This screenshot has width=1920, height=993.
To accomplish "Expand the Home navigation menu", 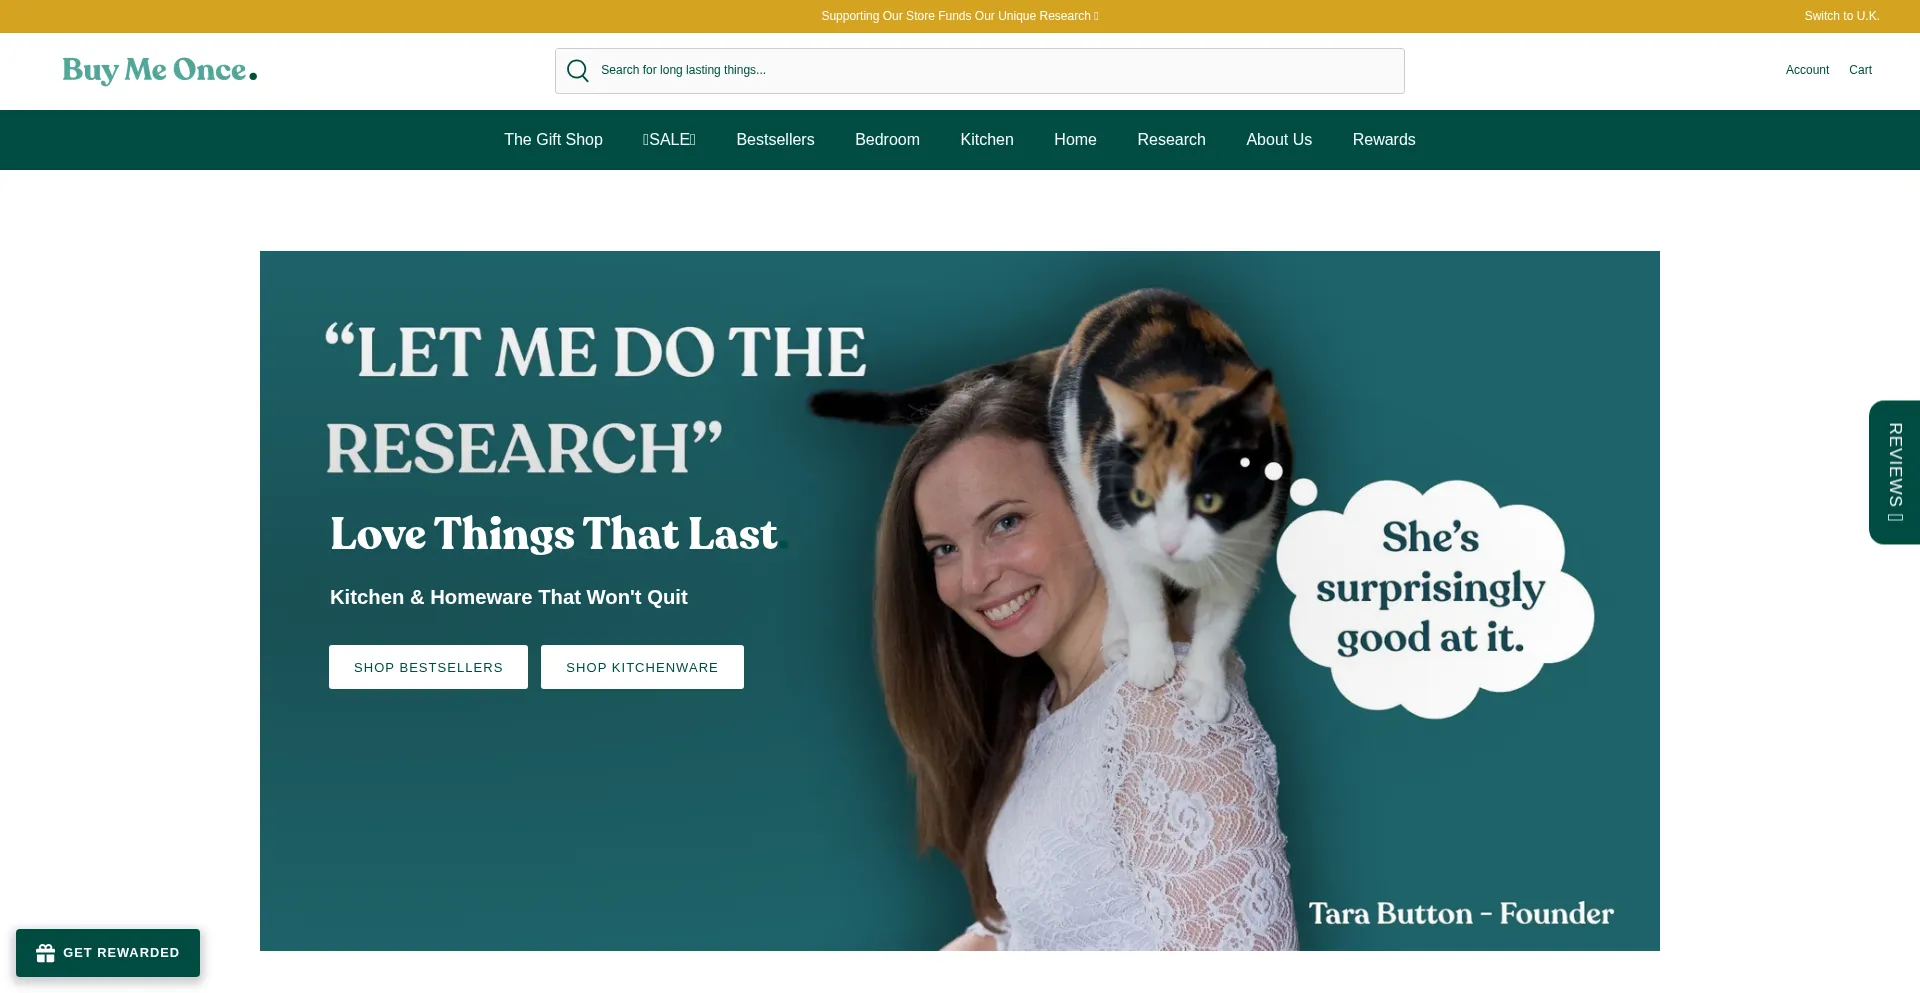I will click(1075, 140).
